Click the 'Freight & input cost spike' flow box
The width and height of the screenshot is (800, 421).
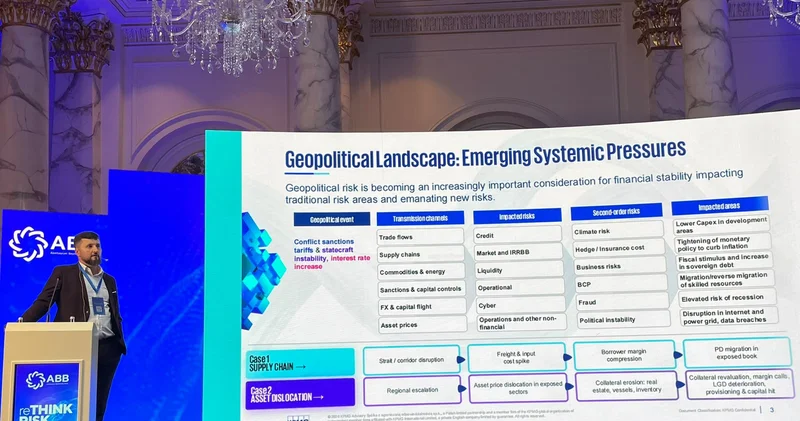[516, 357]
